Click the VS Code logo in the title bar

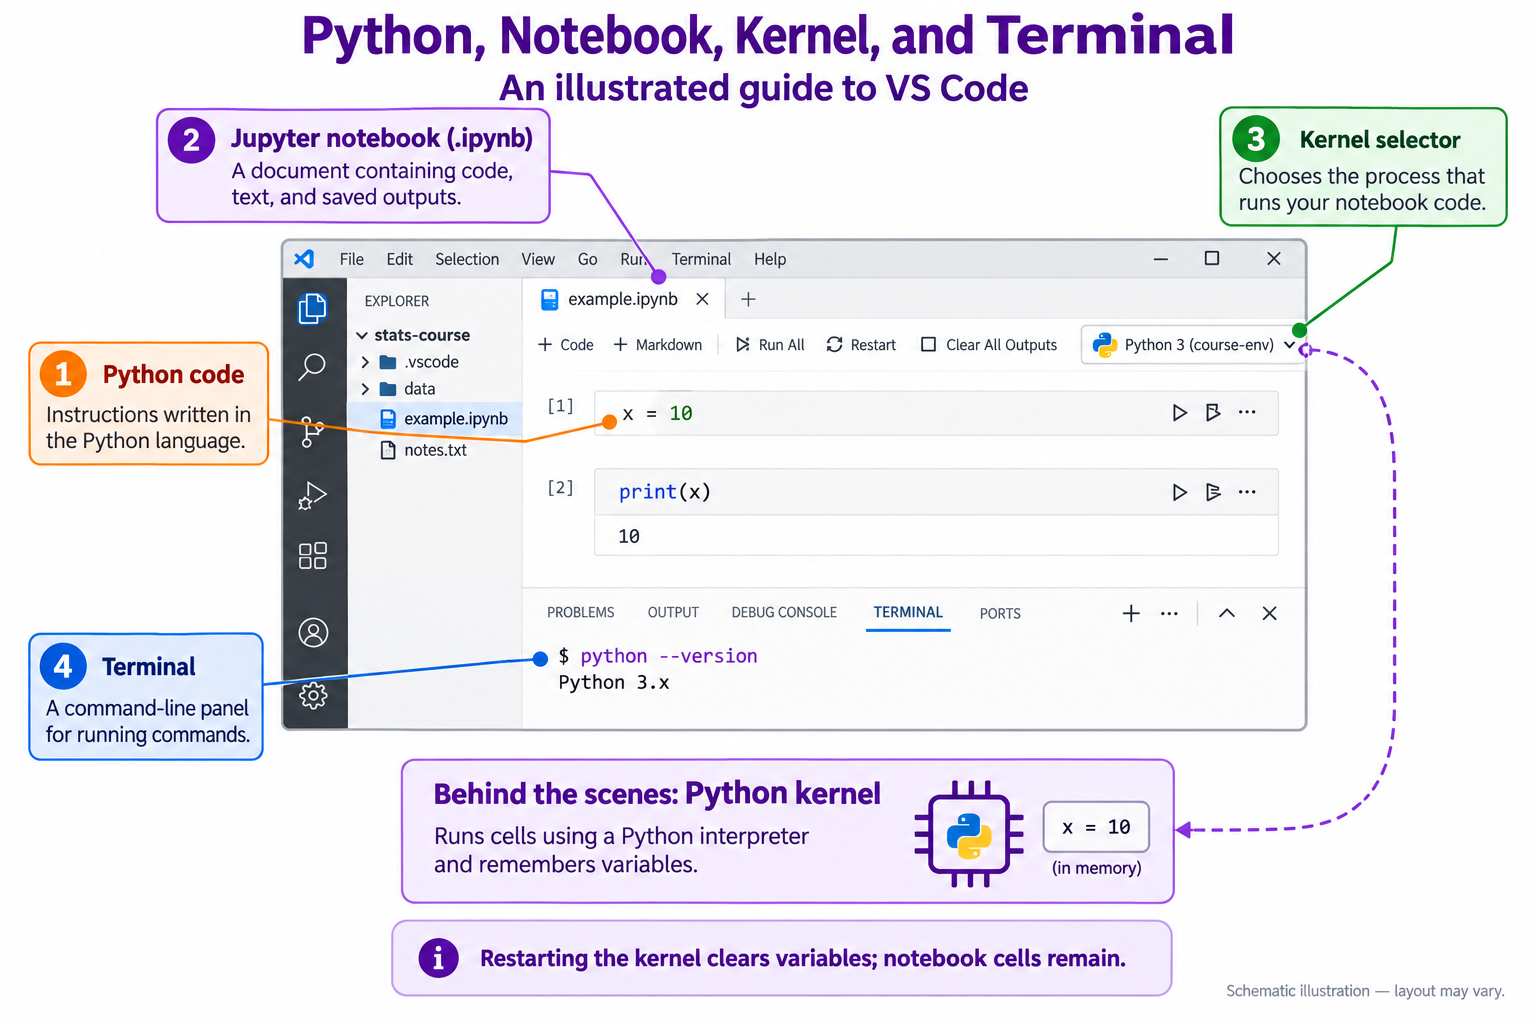[x=304, y=259]
